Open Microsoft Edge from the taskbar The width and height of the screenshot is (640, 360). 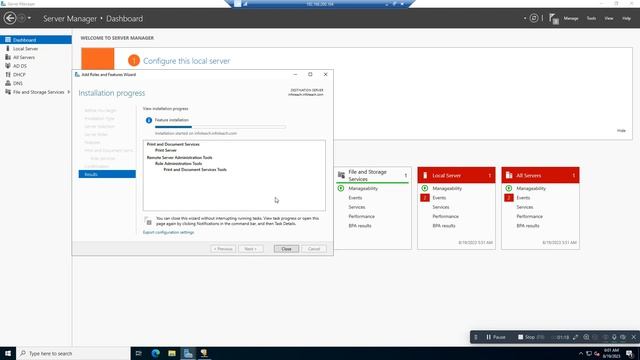[x=156, y=353]
